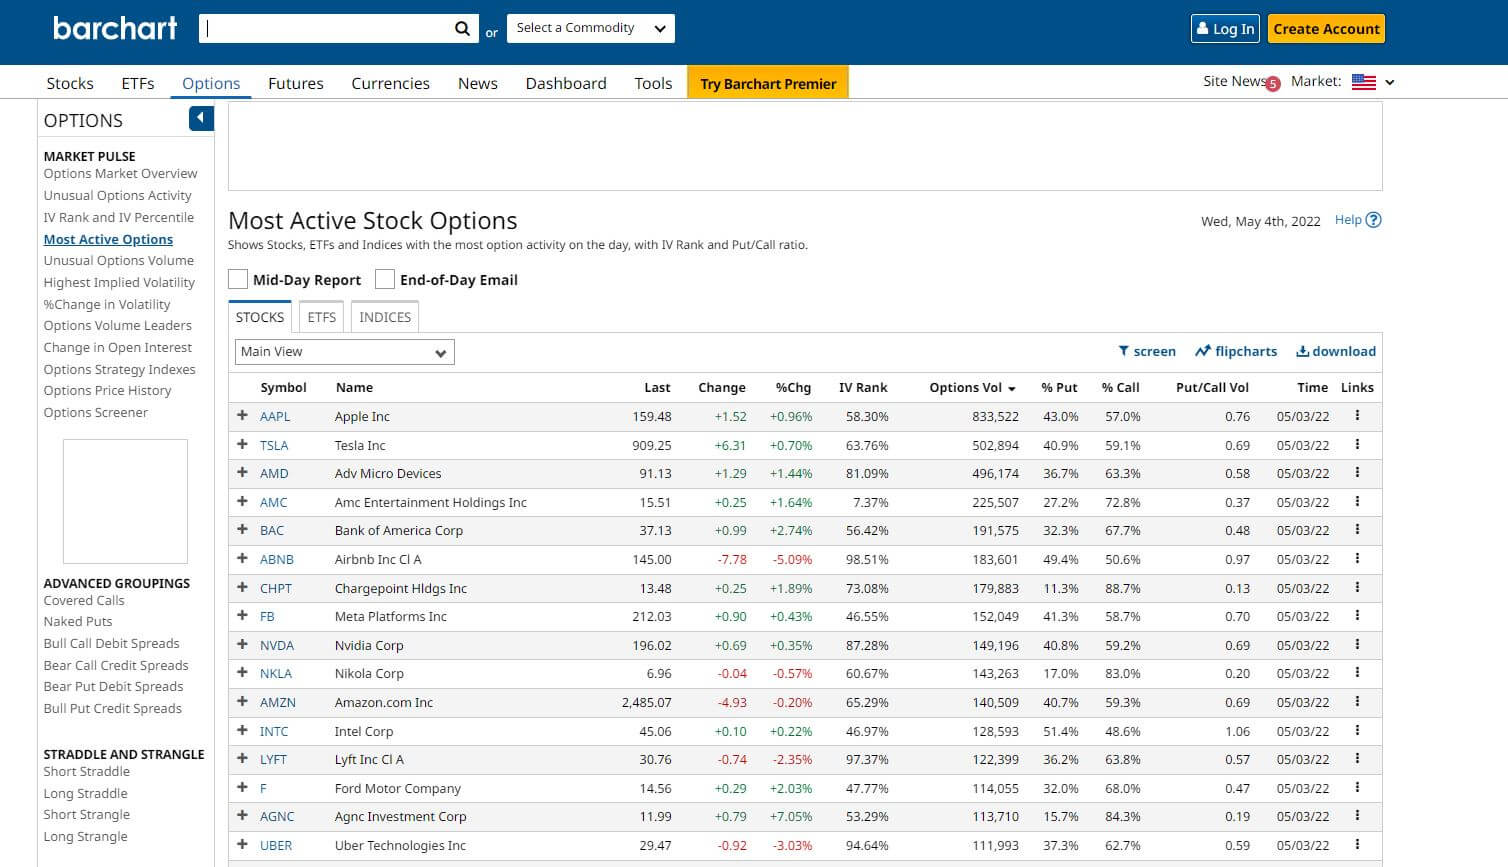The width and height of the screenshot is (1508, 867).
Task: Open links menu for Ford row
Action: [1357, 788]
